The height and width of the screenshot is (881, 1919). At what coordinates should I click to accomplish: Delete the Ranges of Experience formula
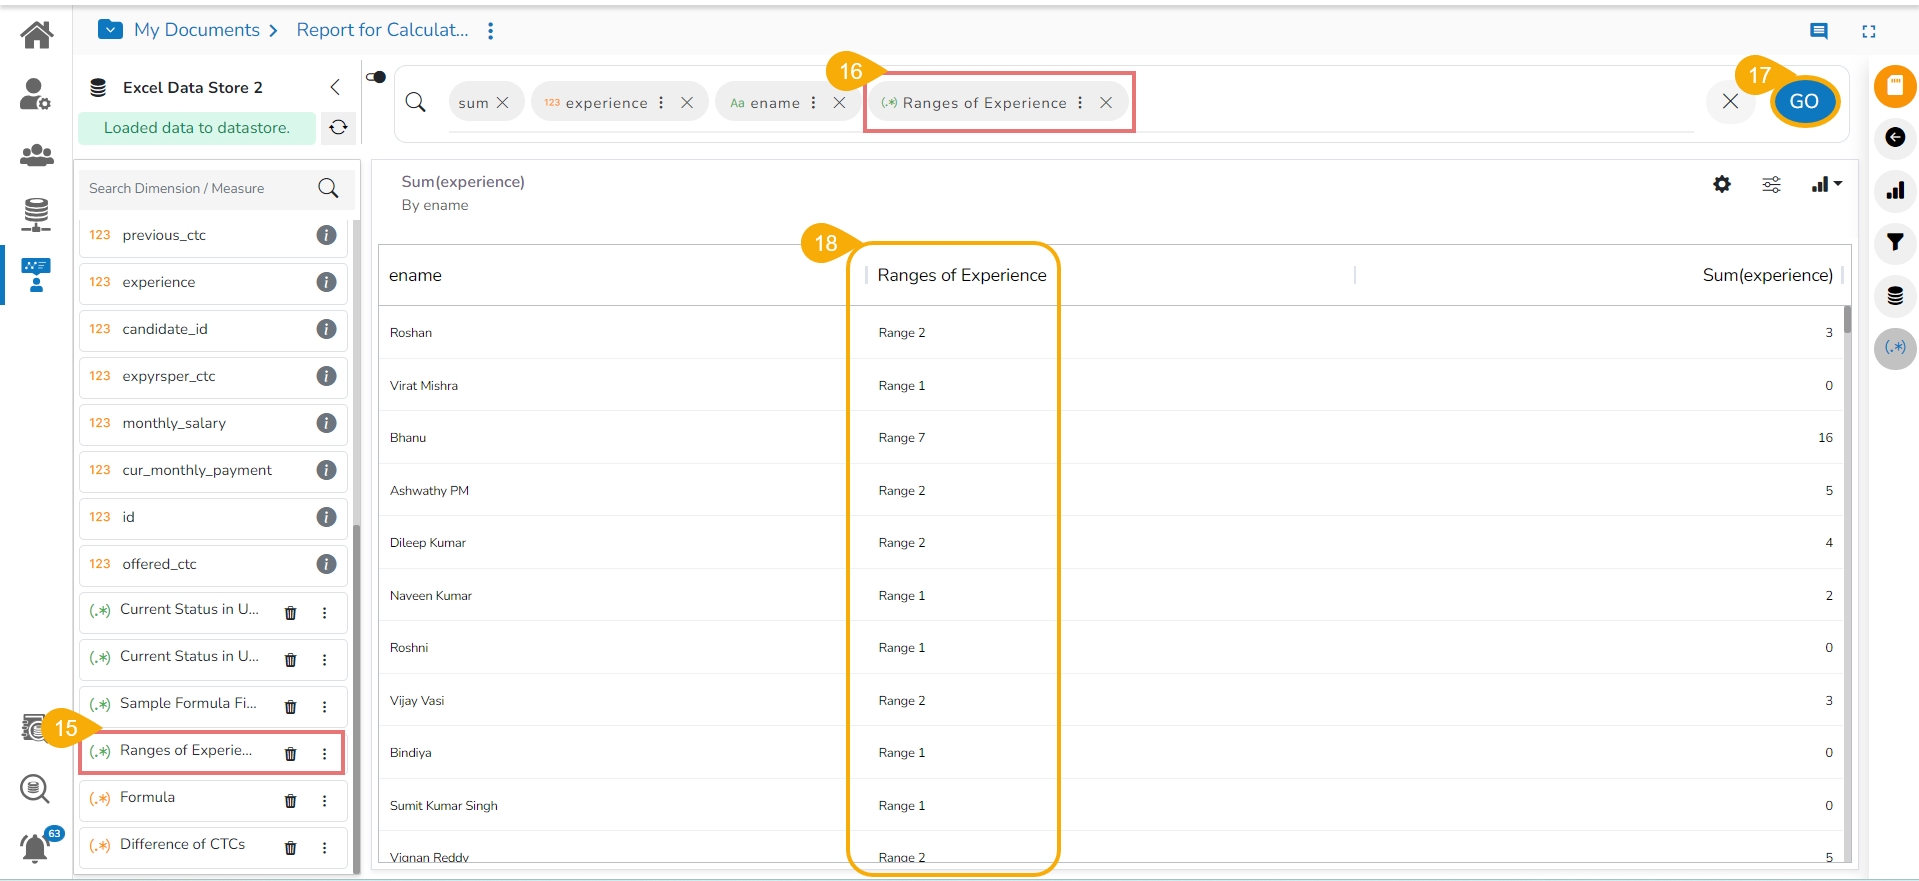(290, 754)
